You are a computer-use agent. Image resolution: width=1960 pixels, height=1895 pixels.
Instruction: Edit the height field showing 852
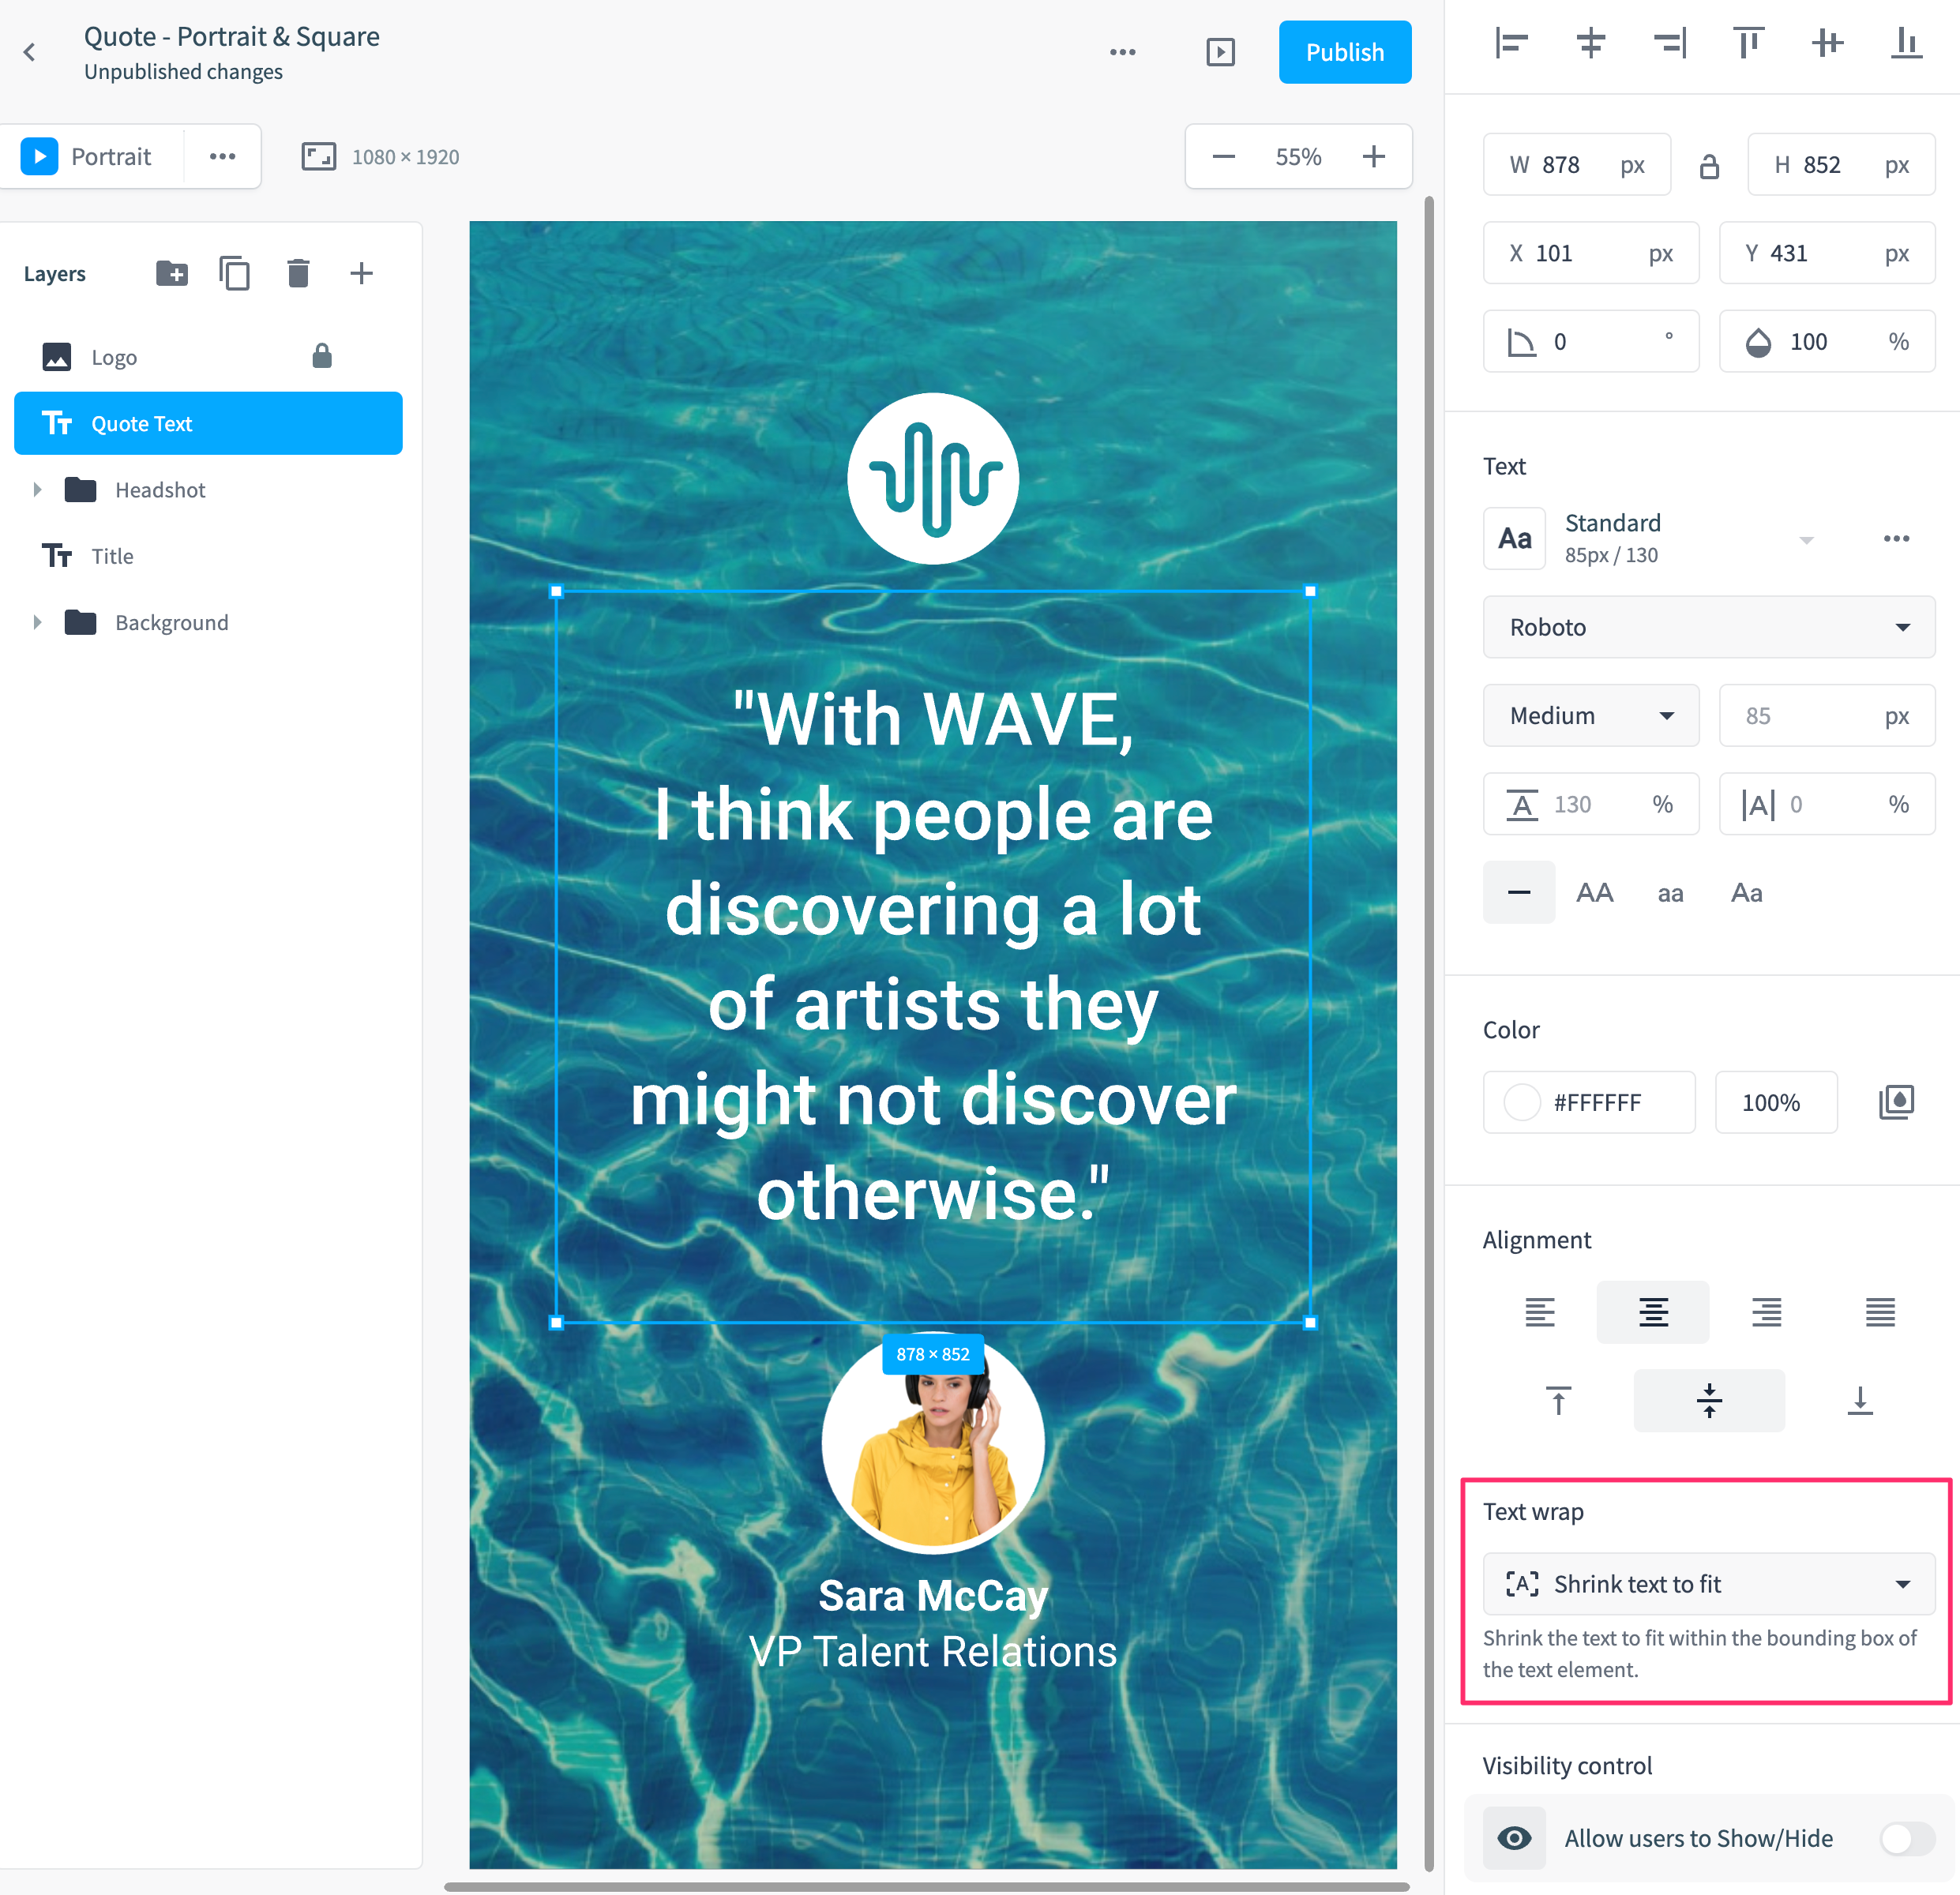(1840, 164)
